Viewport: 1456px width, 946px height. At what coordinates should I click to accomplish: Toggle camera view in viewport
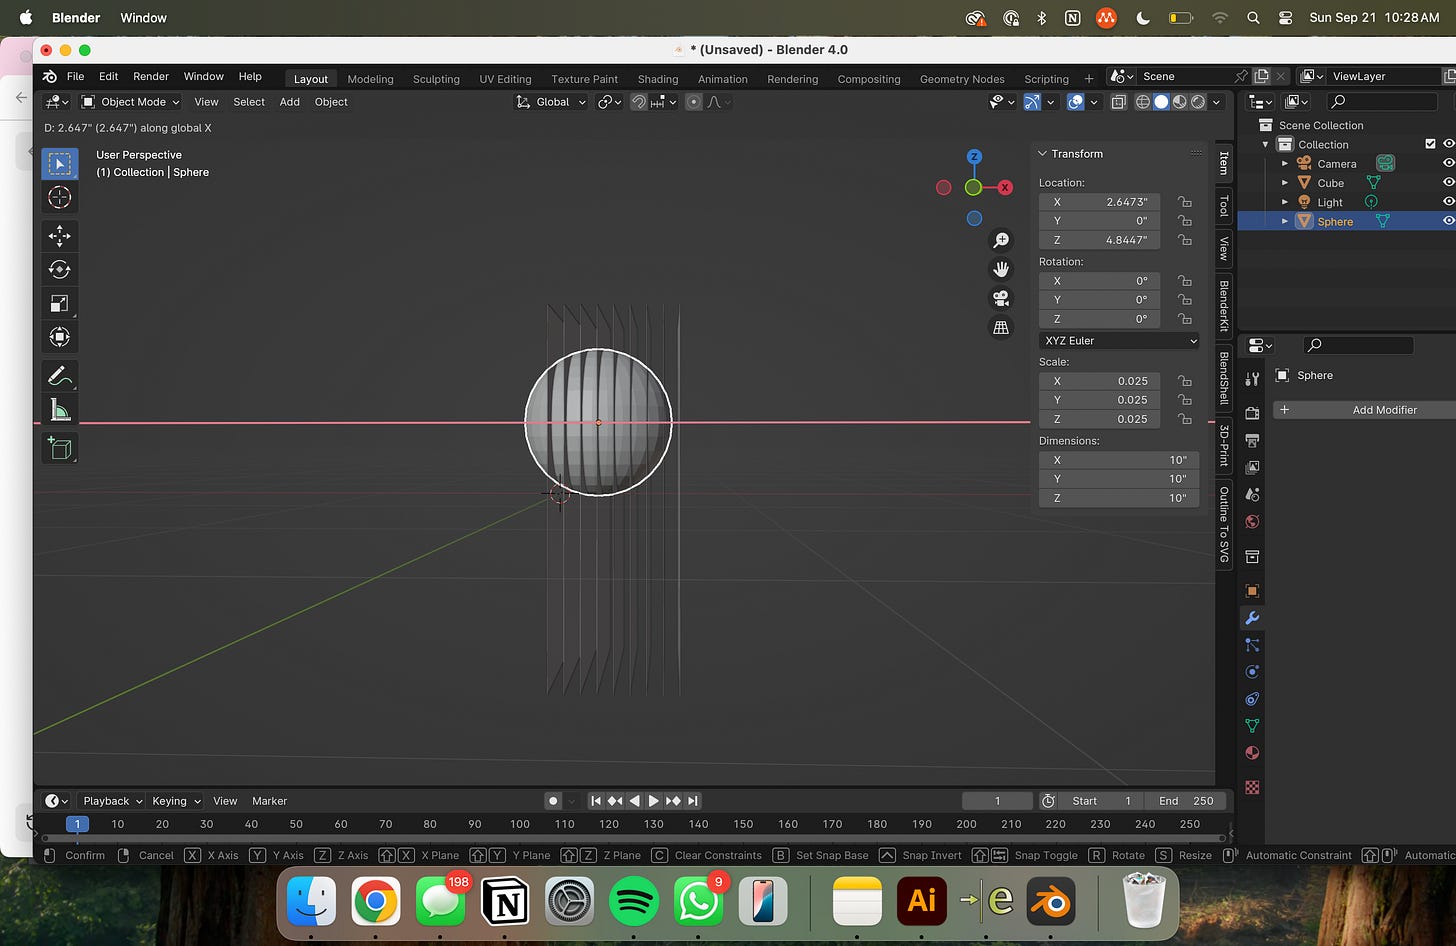1000,299
